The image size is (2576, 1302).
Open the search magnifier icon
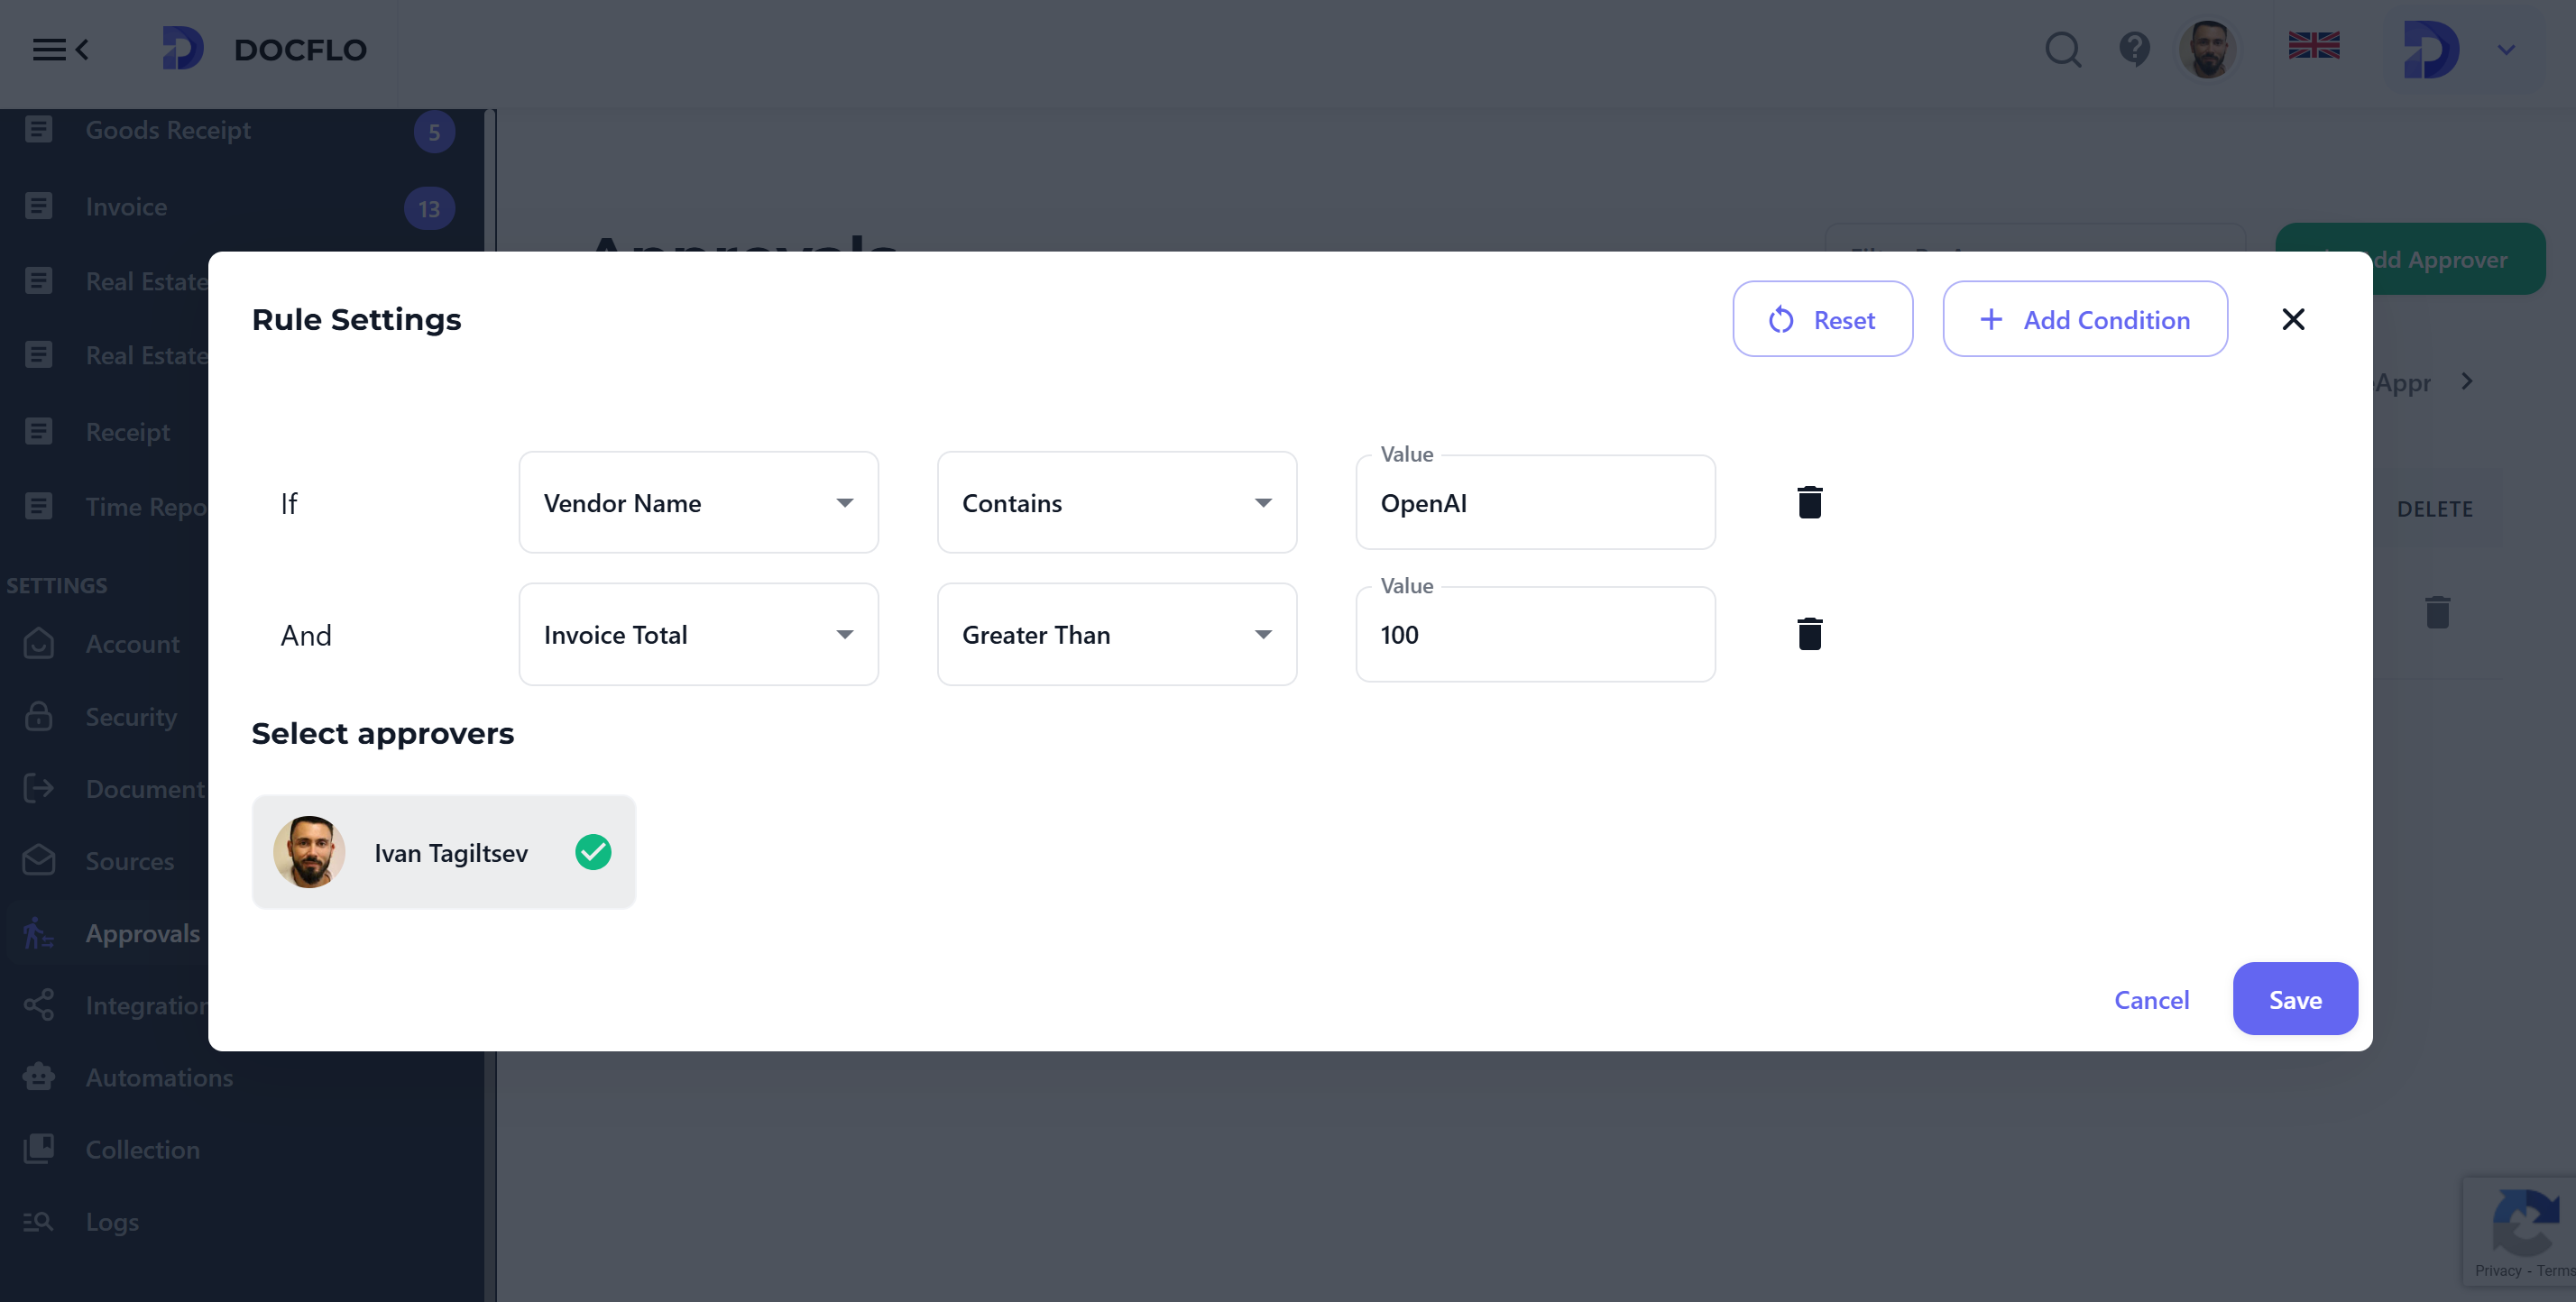pos(2062,49)
